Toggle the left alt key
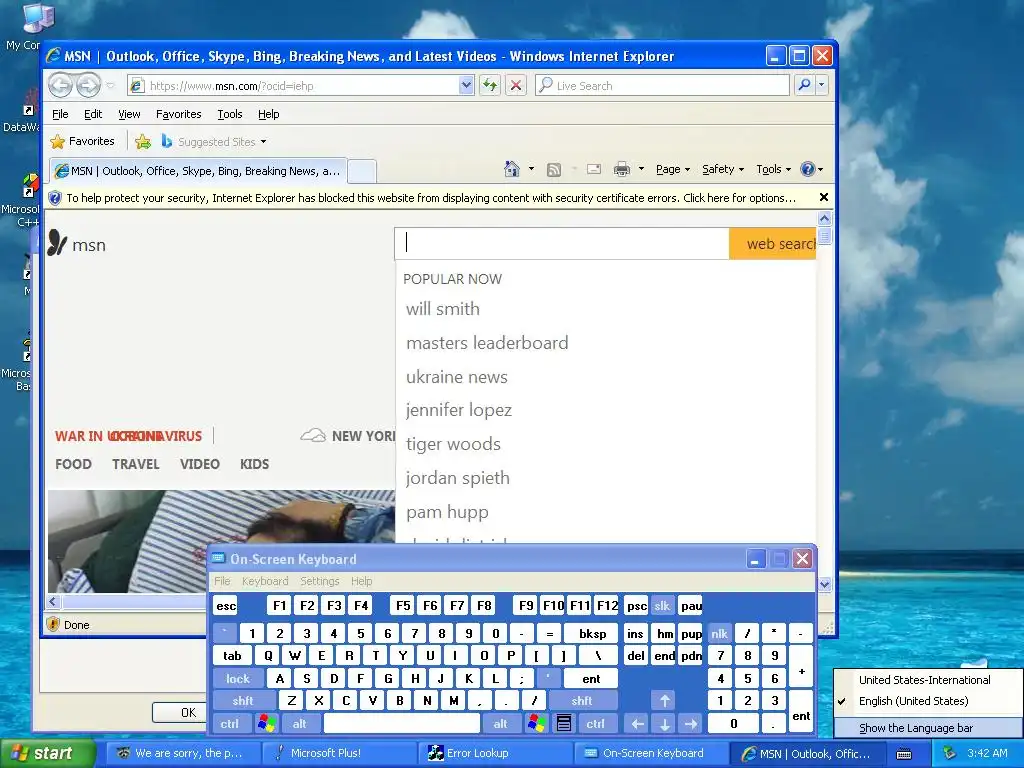This screenshot has width=1024, height=768. tap(300, 723)
